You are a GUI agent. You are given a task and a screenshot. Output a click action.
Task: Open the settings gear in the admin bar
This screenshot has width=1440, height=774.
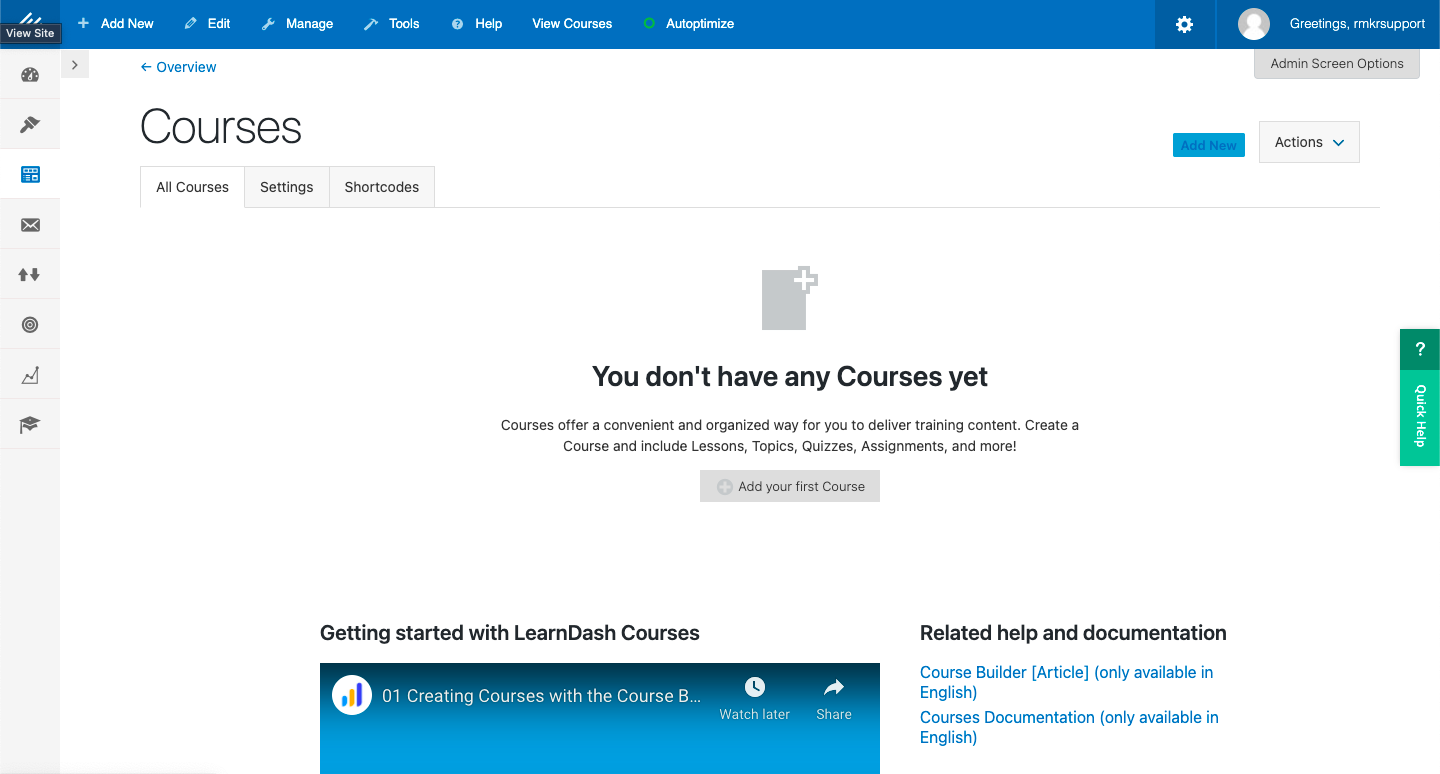point(1184,24)
